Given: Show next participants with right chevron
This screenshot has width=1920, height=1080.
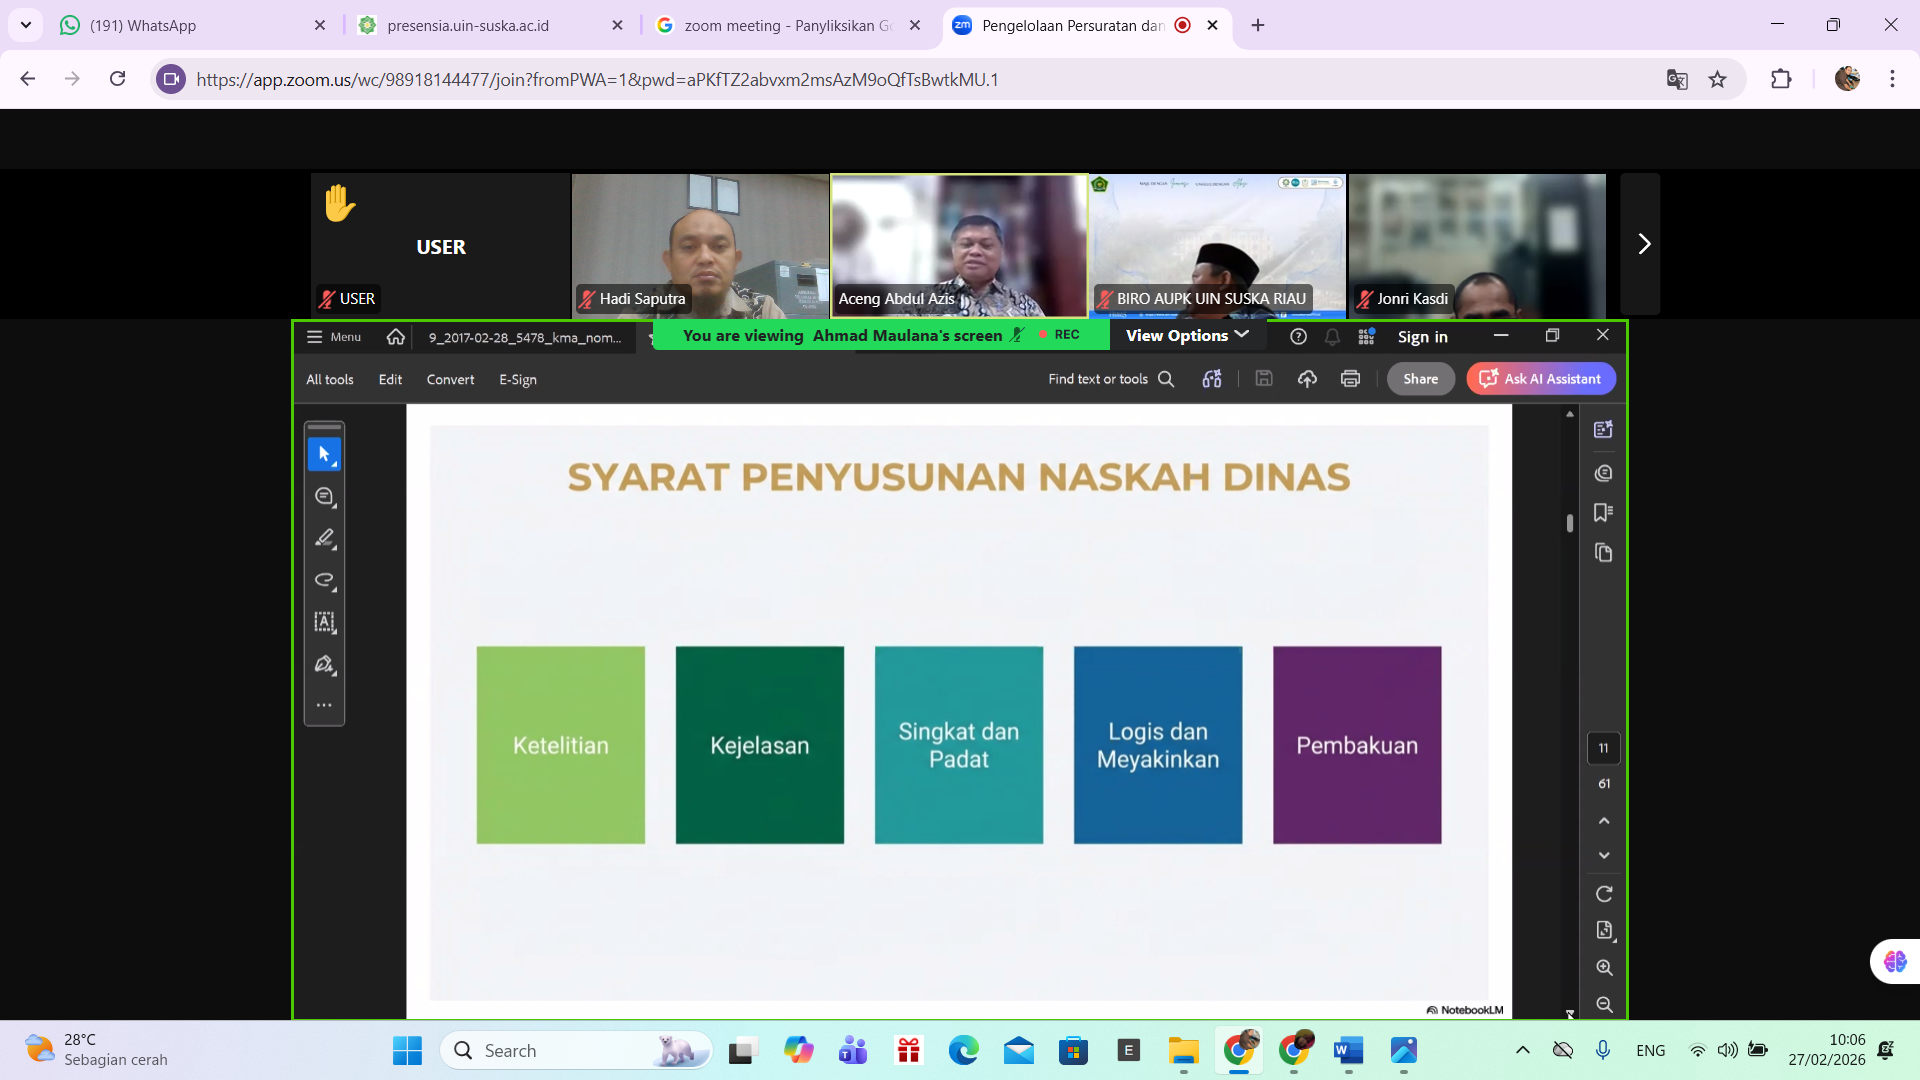Looking at the screenshot, I should (x=1643, y=244).
